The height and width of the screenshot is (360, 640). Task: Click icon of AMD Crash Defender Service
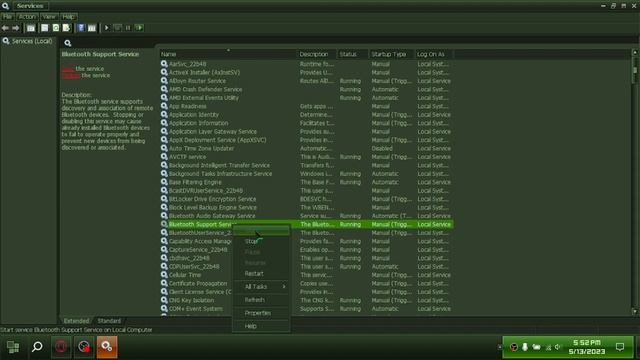coord(164,89)
